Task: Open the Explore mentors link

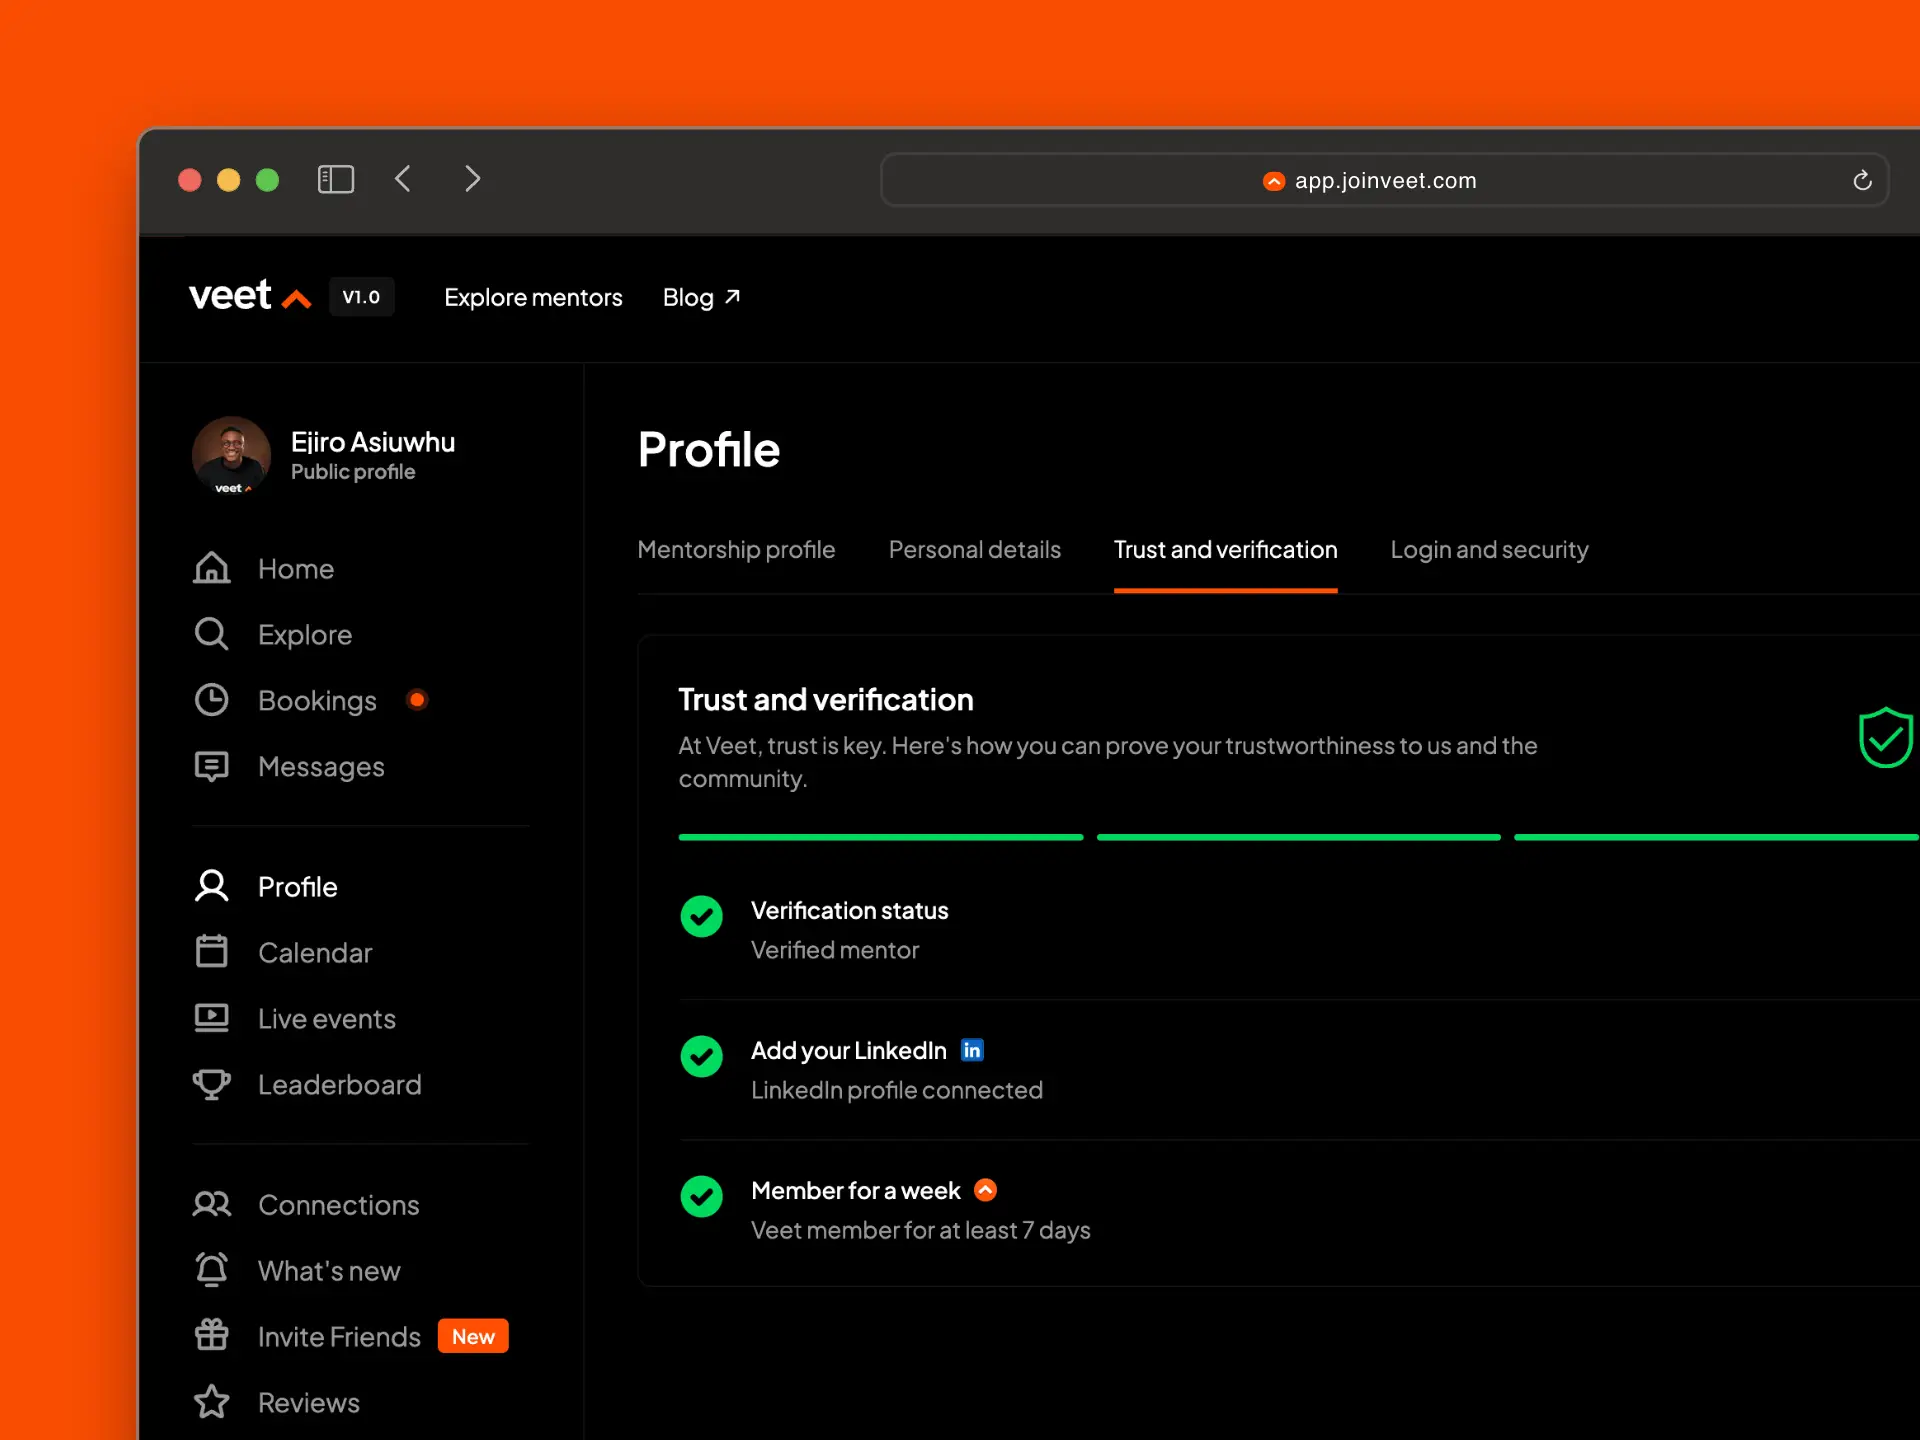Action: (533, 298)
